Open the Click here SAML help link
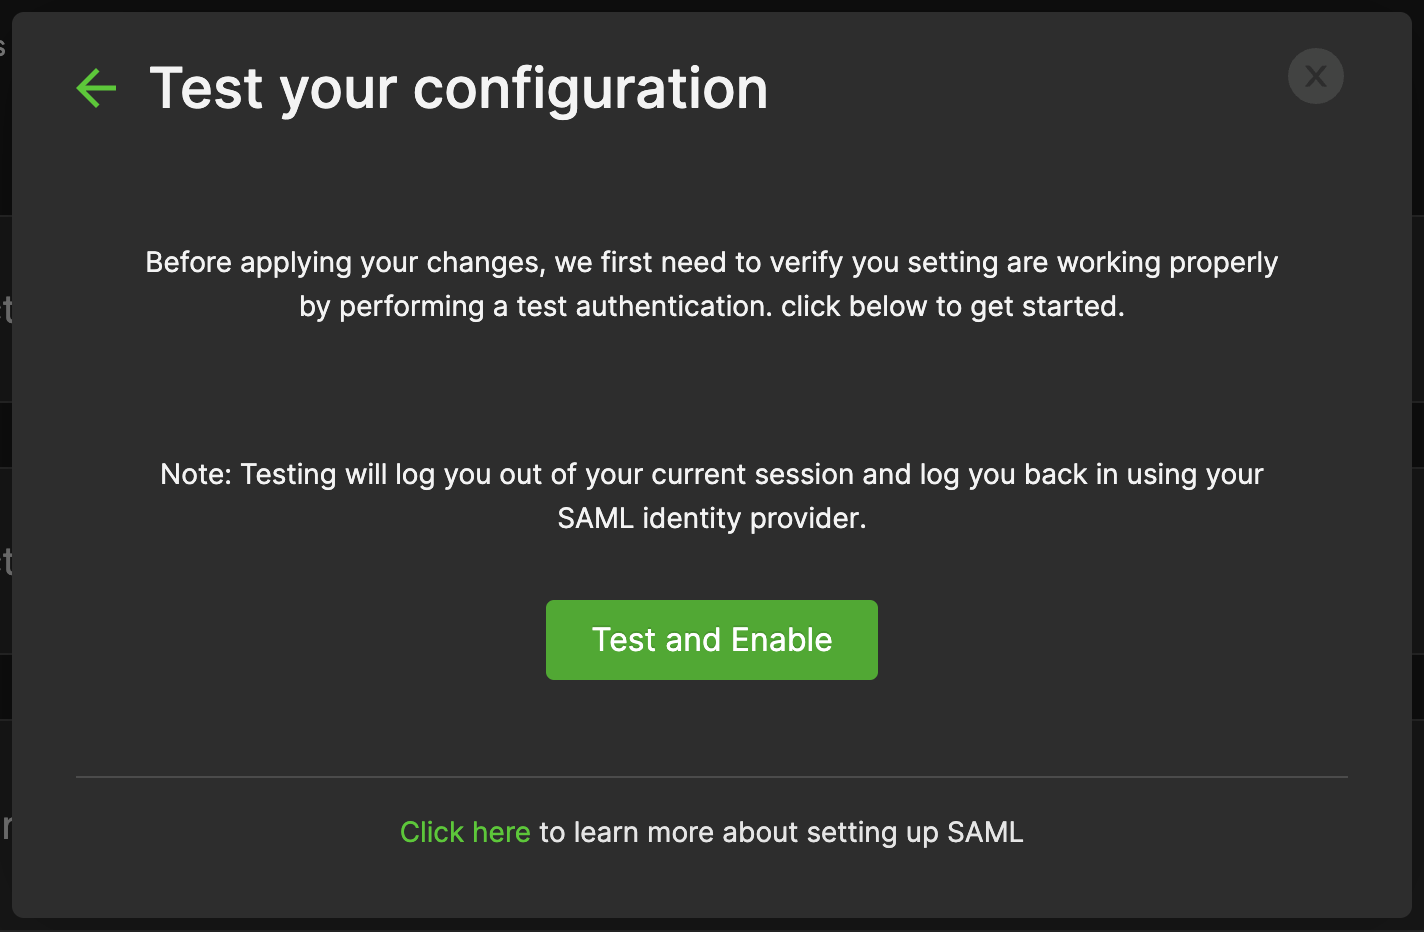1424x932 pixels. [x=465, y=832]
